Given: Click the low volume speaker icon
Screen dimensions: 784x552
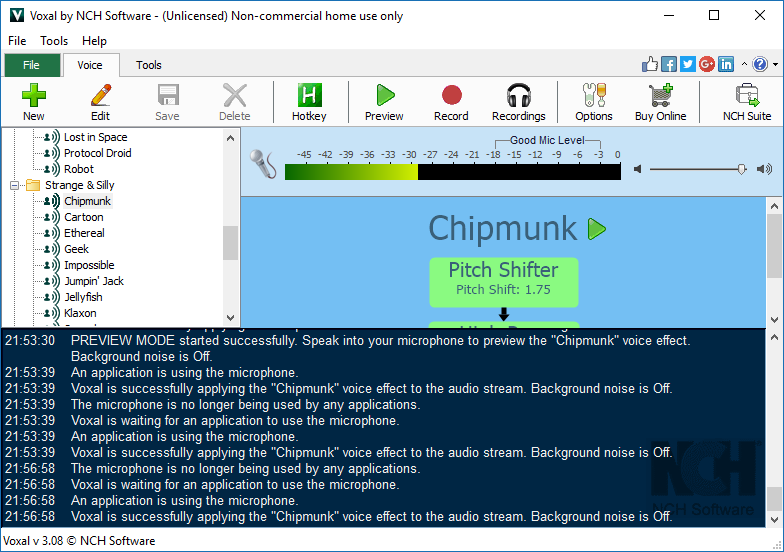Looking at the screenshot, I should 638,169.
